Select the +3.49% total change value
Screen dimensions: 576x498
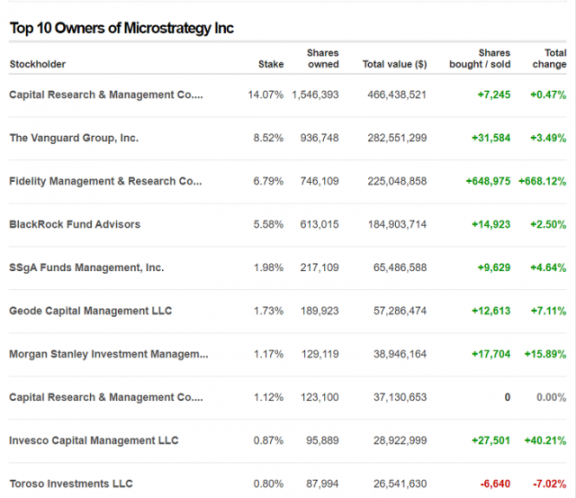548,138
